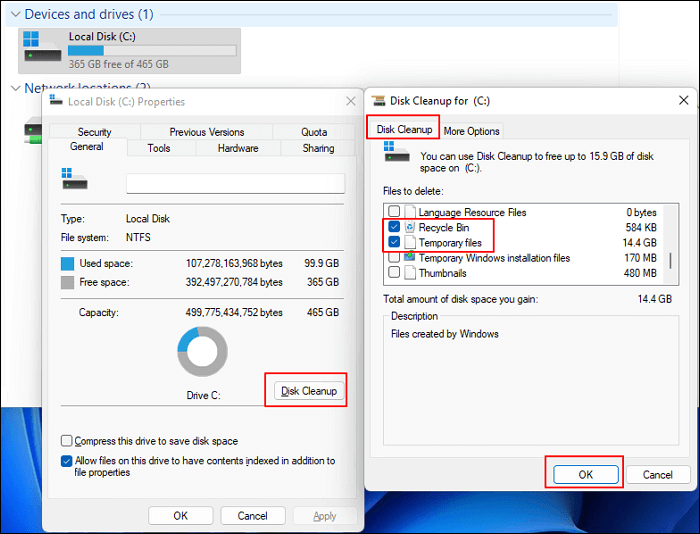Disable file content indexing checkbox
Image resolution: width=700 pixels, height=534 pixels.
pos(67,461)
